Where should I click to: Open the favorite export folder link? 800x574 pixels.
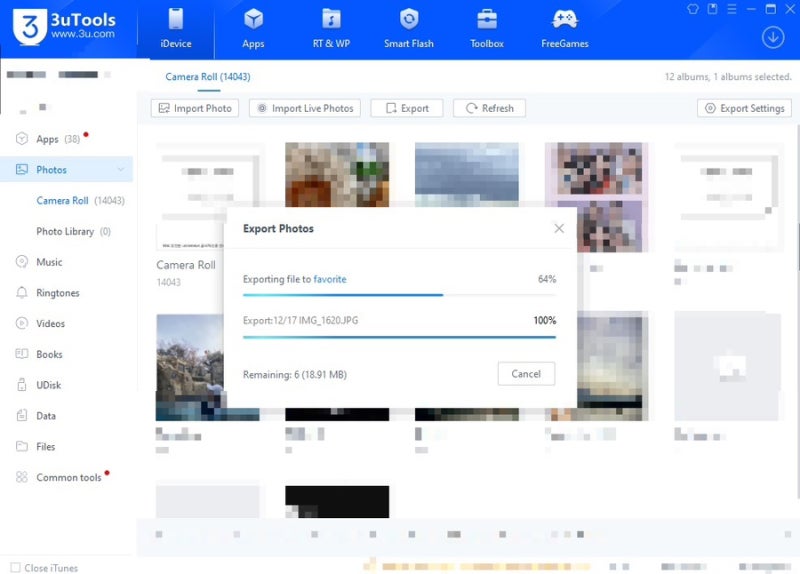tap(330, 279)
